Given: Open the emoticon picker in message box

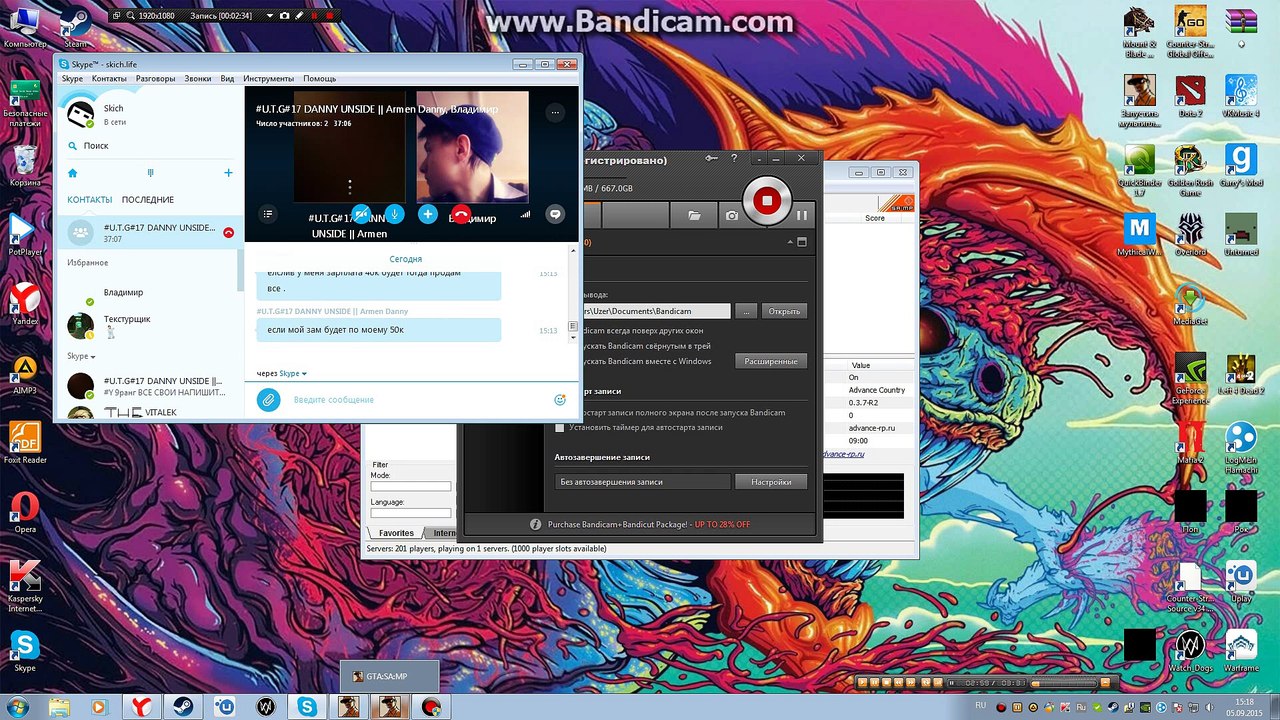Looking at the screenshot, I should (560, 400).
